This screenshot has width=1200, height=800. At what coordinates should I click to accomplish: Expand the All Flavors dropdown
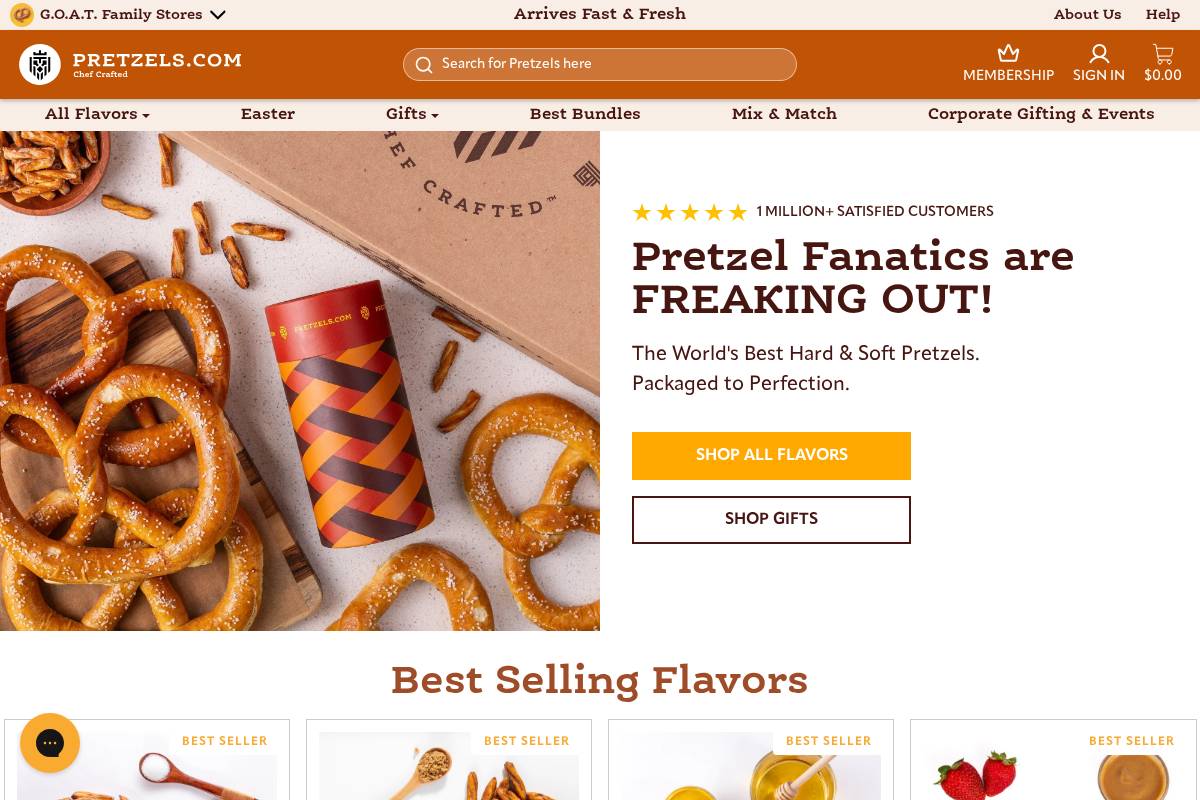click(96, 114)
